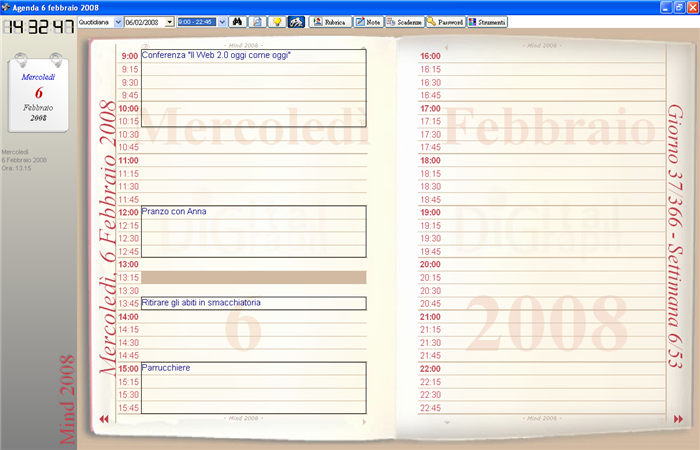700x450 pixels.
Task: Click the 14:45 time slot label
Action: point(128,356)
